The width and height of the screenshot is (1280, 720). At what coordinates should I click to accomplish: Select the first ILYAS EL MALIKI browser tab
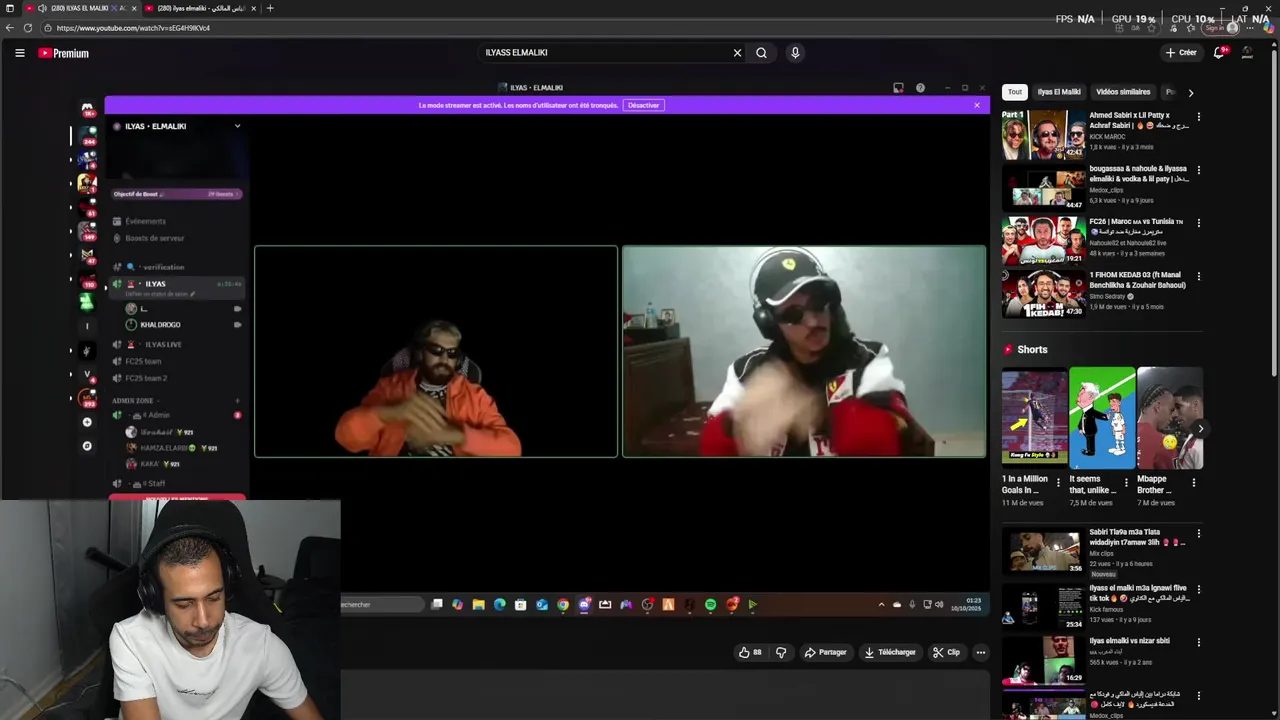click(81, 8)
